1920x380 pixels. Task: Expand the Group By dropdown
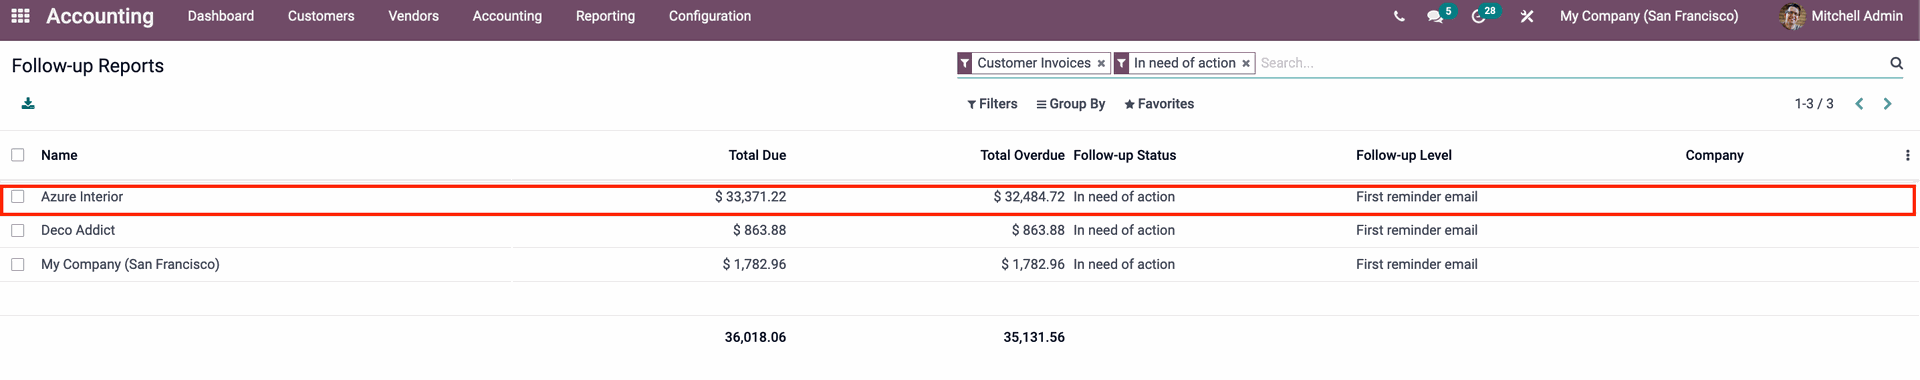pos(1070,104)
